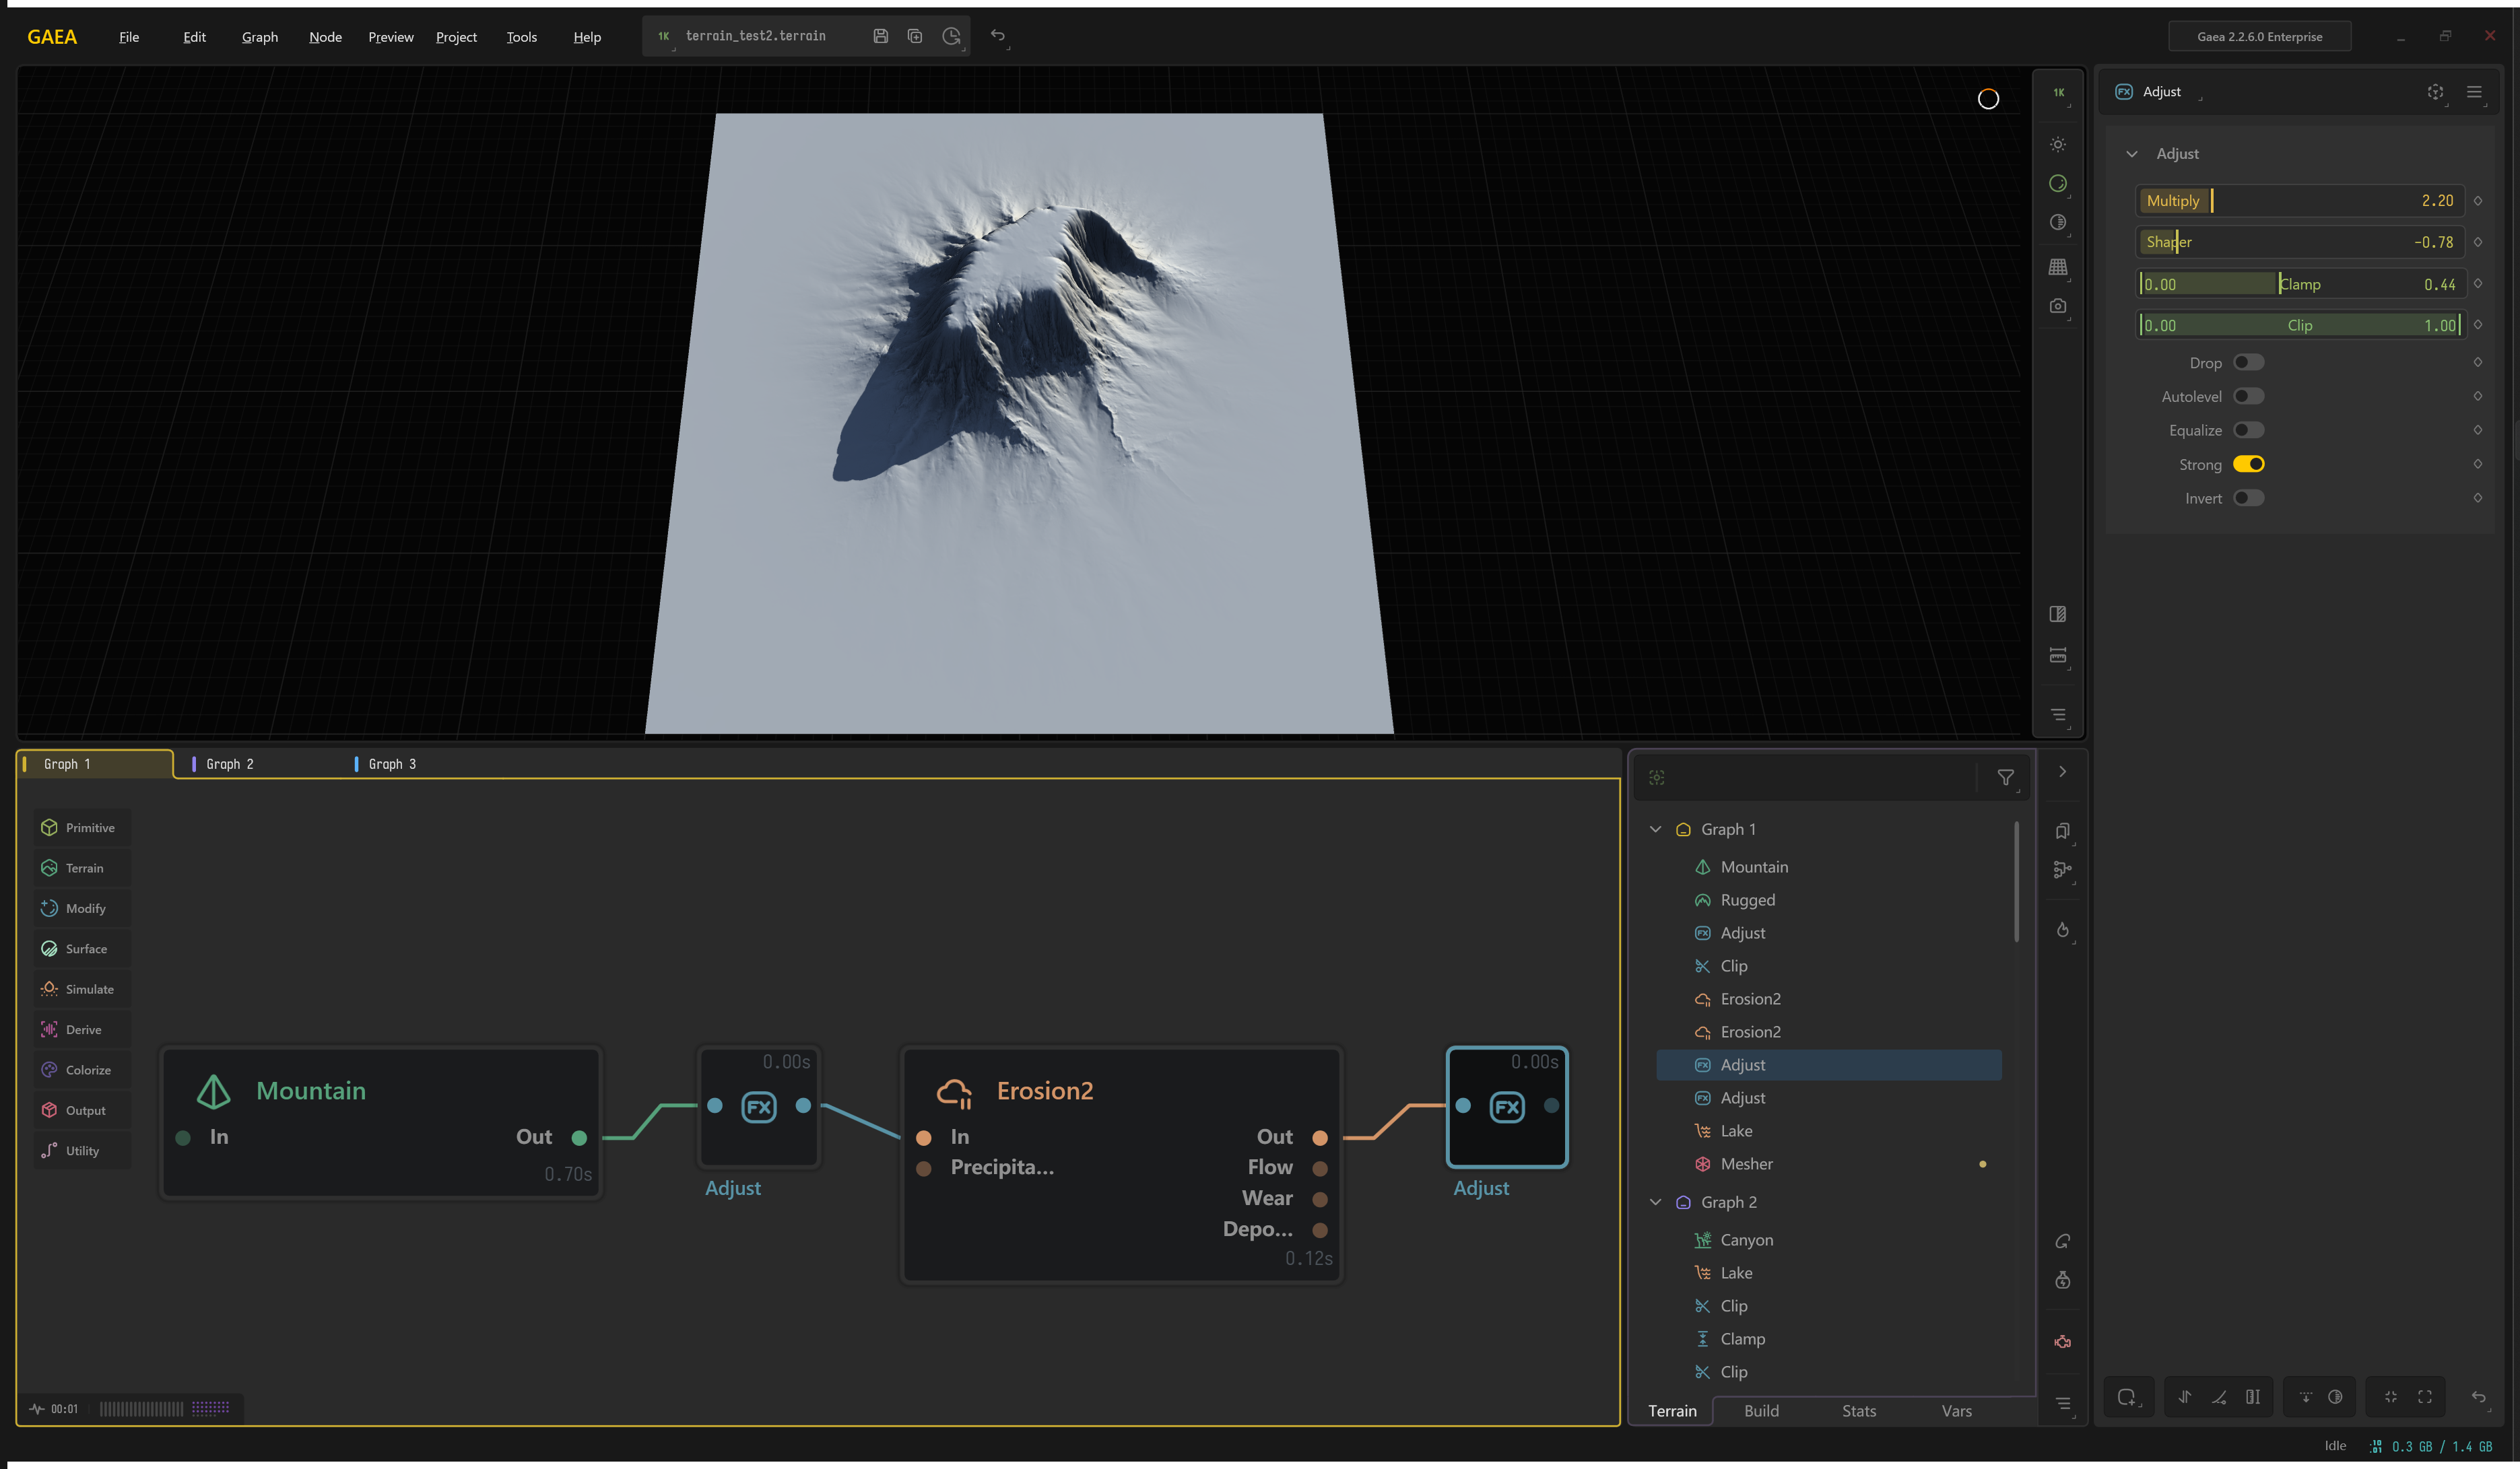Switch to the Graph 2 tab
The height and width of the screenshot is (1469, 2520).
pyautogui.click(x=230, y=764)
